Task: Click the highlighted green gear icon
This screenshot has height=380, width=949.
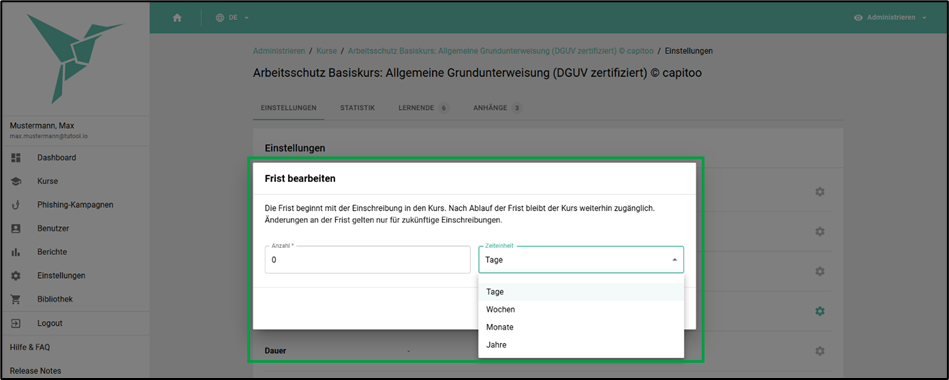Action: click(x=819, y=311)
